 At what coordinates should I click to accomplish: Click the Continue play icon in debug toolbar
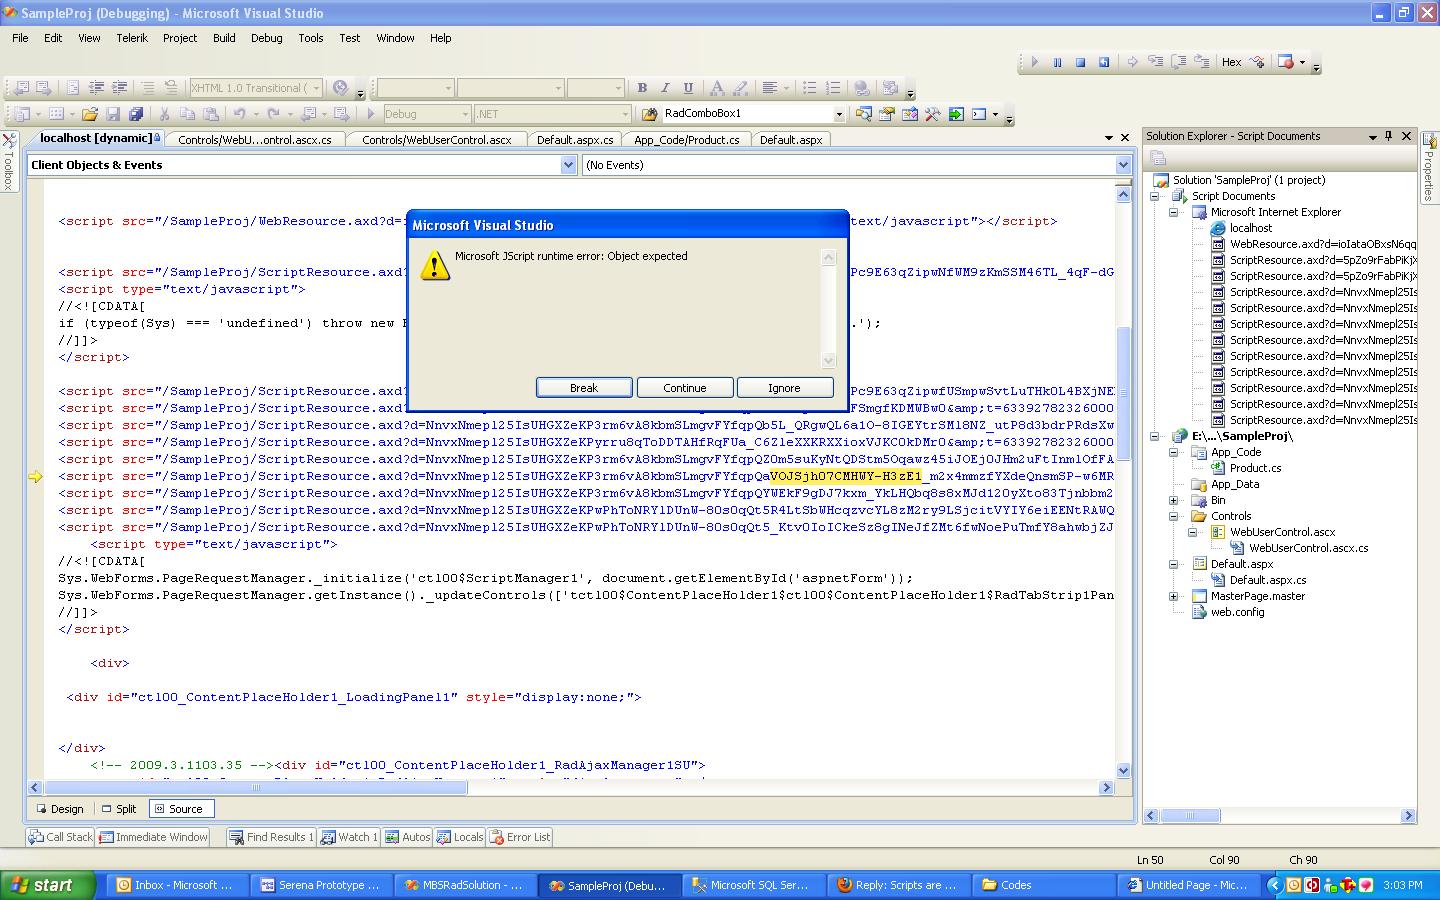click(x=1035, y=62)
